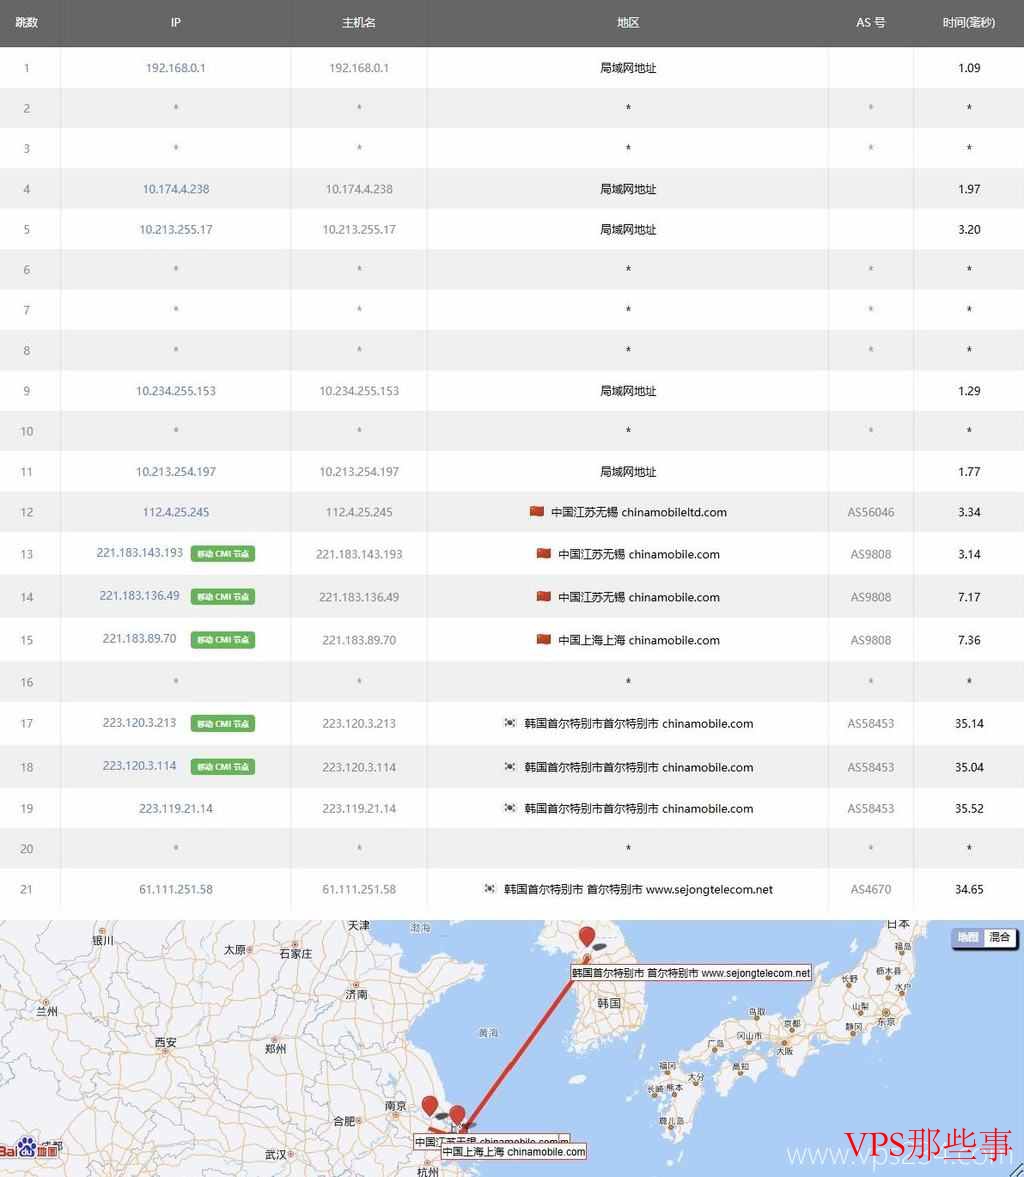Click AS9808 in hop 13 row
Screen dimensions: 1024x1177
click(x=871, y=554)
